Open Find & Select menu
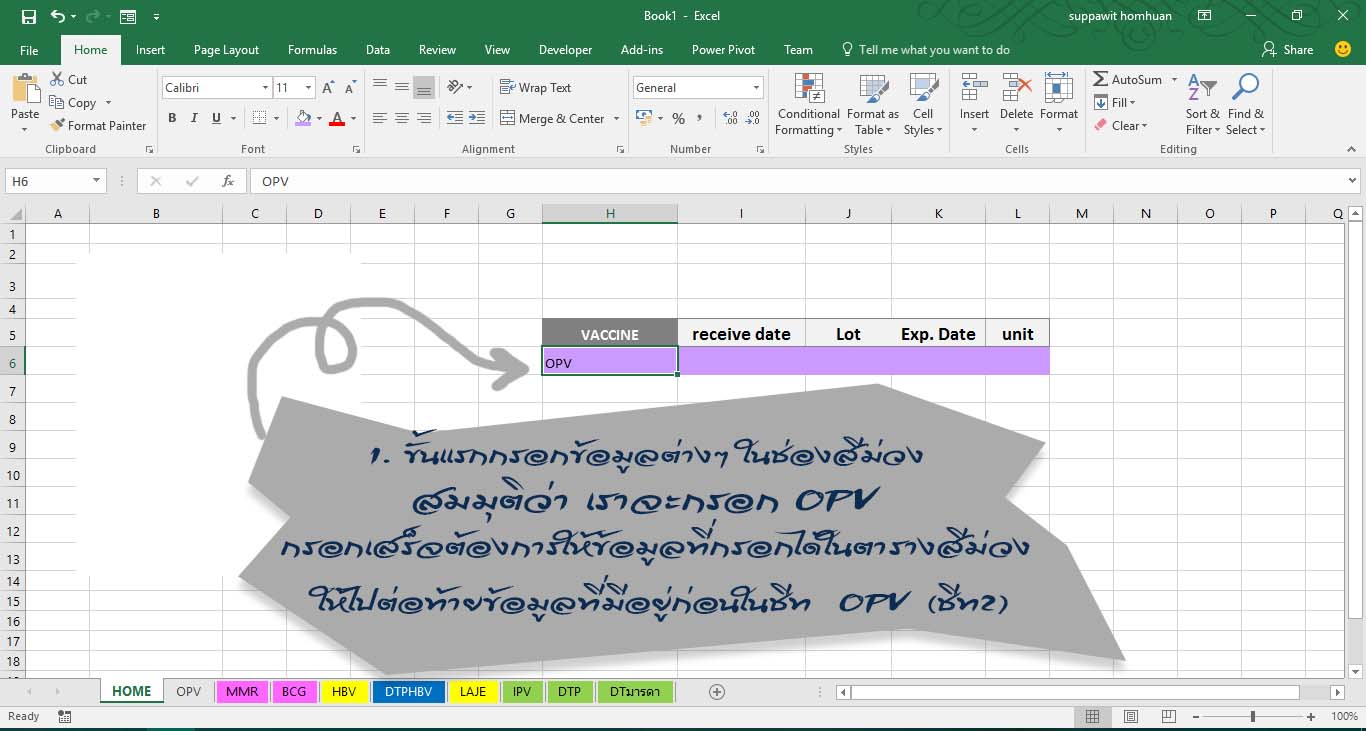 coord(1246,105)
